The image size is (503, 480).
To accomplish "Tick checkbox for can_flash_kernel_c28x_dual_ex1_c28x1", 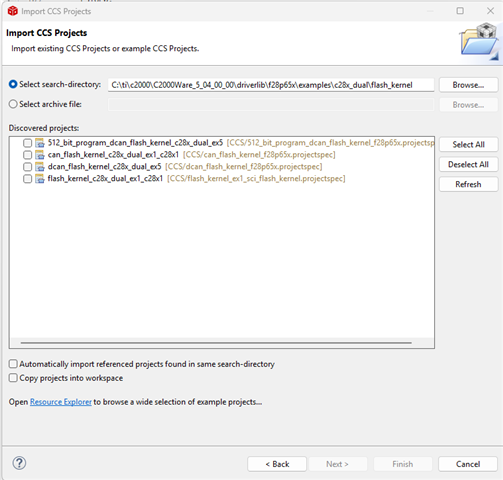I will pyautogui.click(x=27, y=155).
